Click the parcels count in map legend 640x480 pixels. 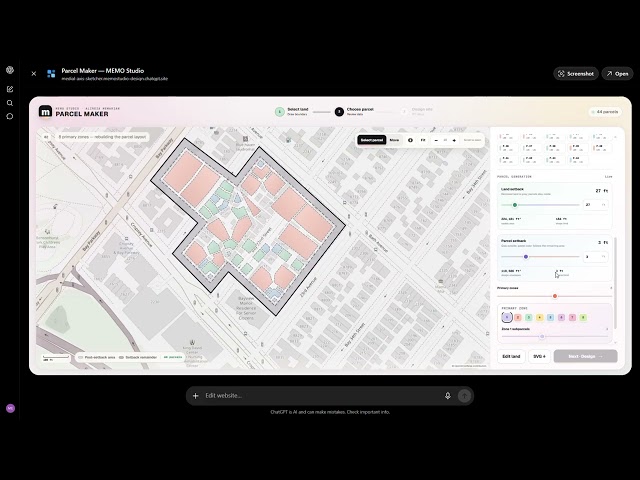[x=173, y=357]
